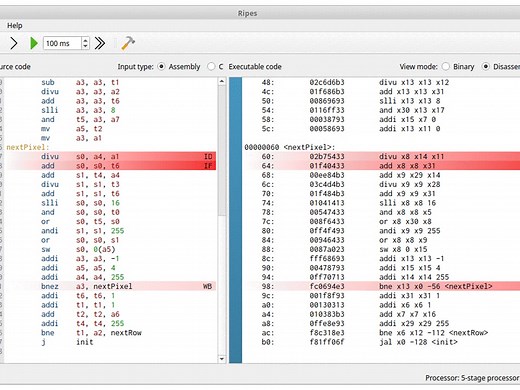Click disassembly address 88: sw x8 0 x15

point(382,249)
